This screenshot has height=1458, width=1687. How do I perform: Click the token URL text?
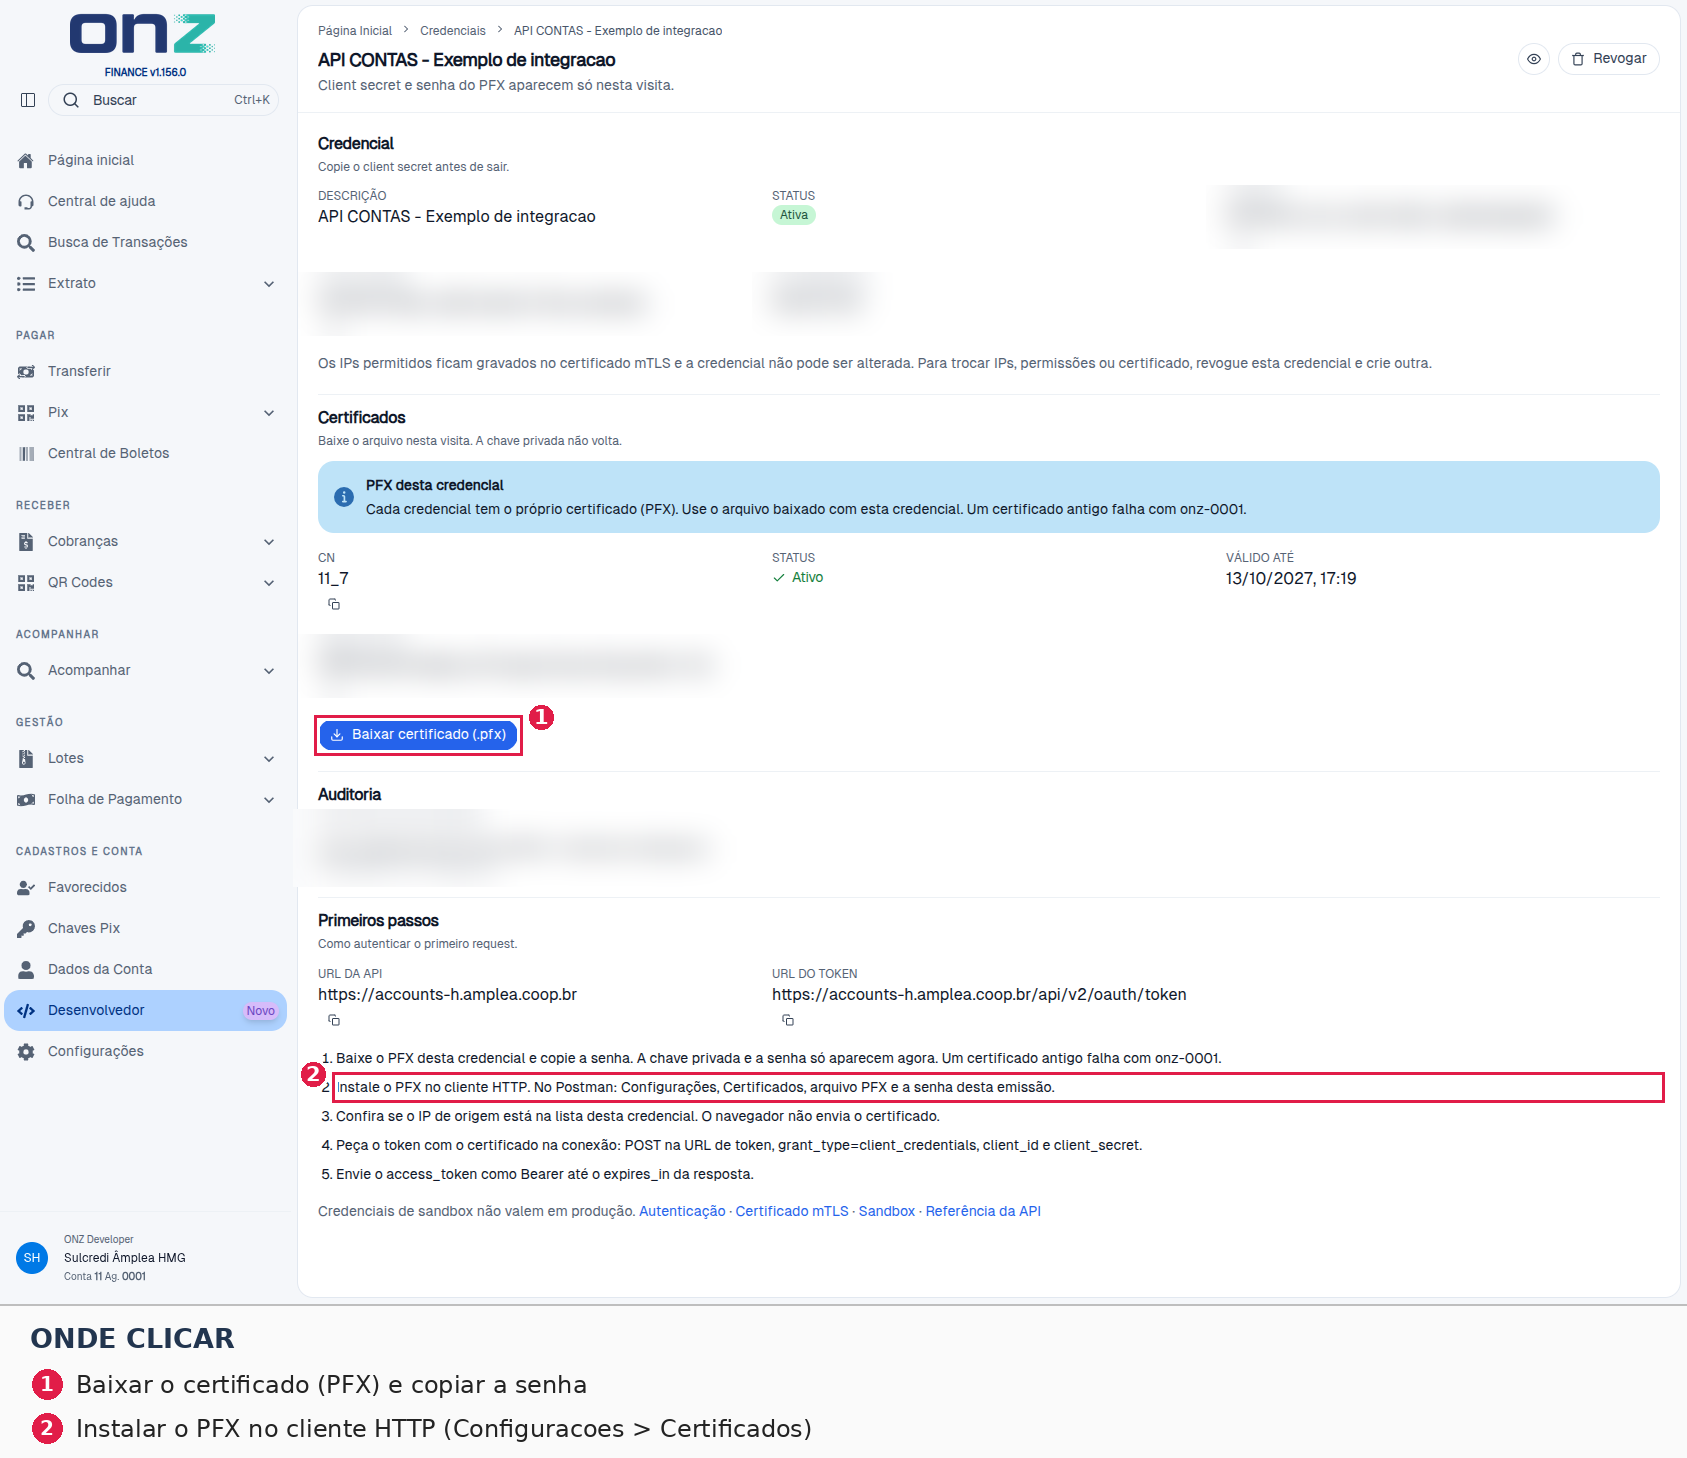pyautogui.click(x=979, y=994)
